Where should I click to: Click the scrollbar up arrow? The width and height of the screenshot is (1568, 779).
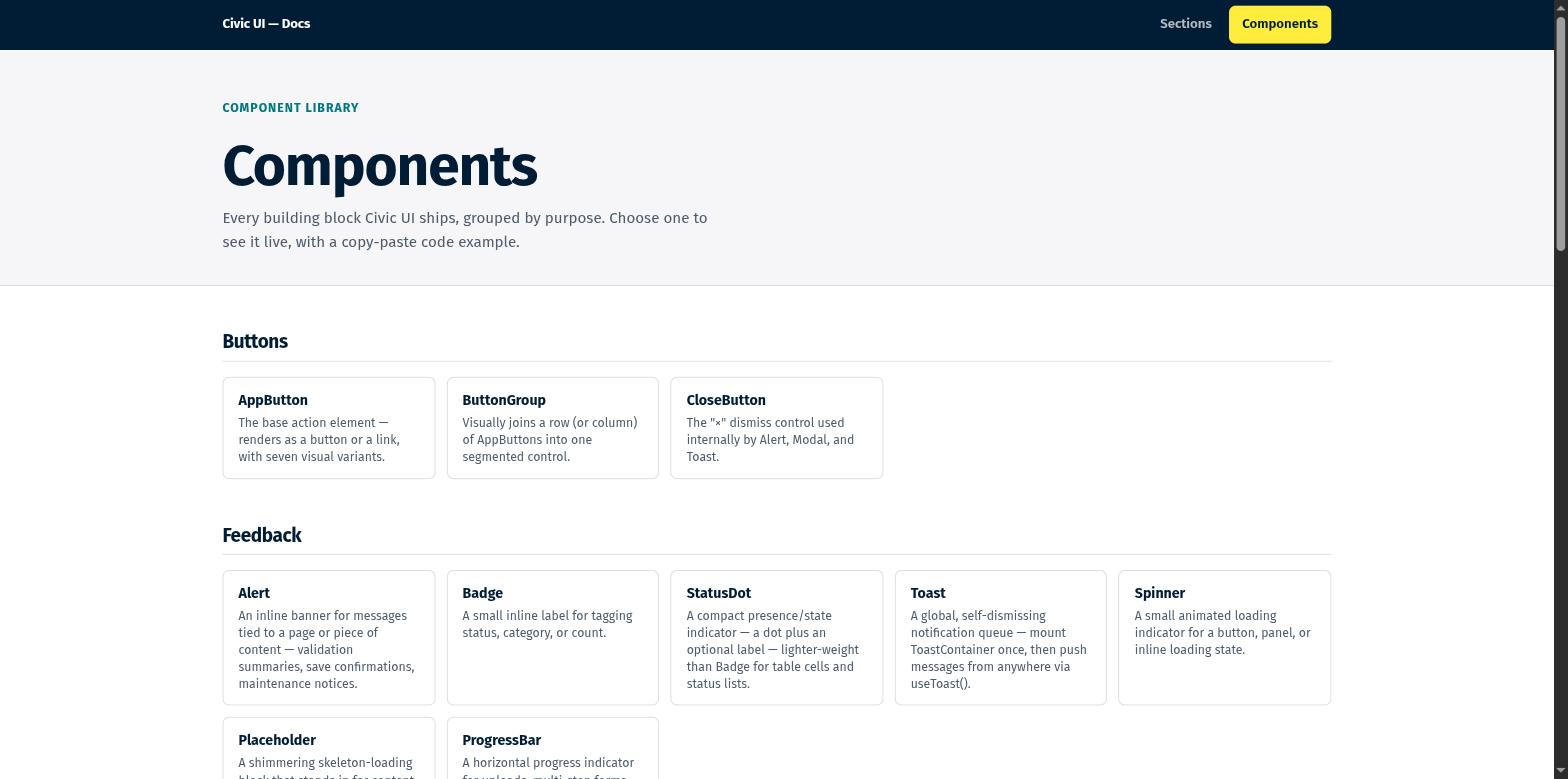[1560, 7]
